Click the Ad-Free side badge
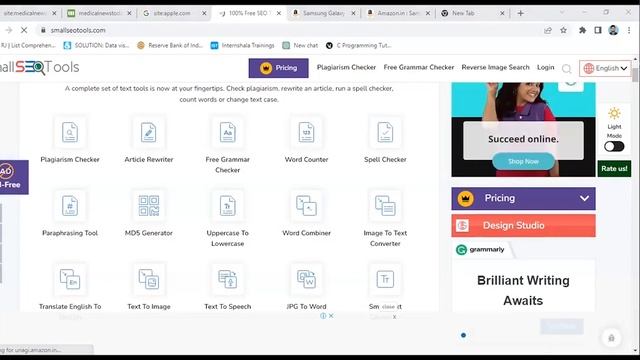 tap(13, 177)
